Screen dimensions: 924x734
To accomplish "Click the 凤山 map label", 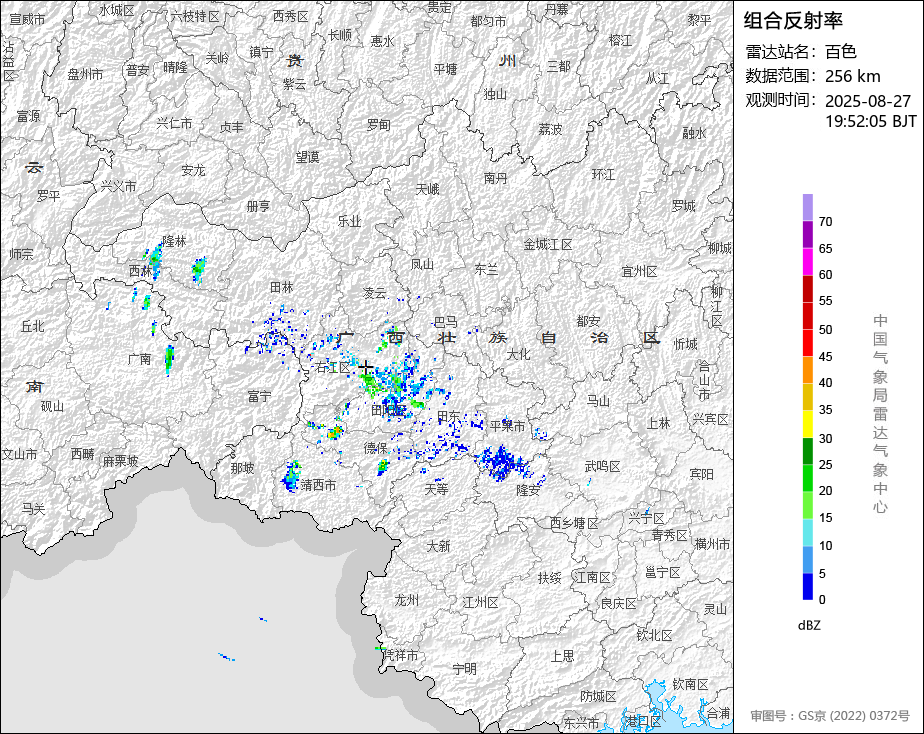I will 422,264.
